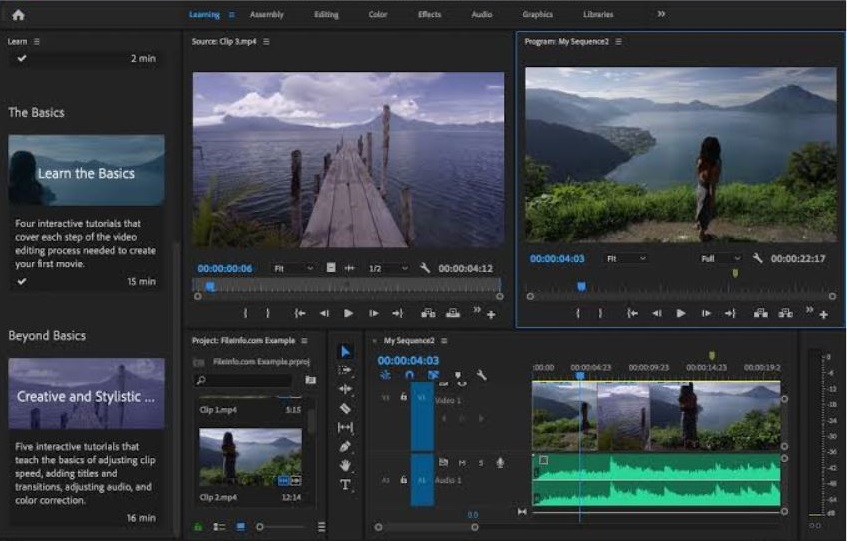Viewport: 847px width, 541px height.
Task: Click Lift button in Program monitor
Action: pyautogui.click(x=761, y=313)
